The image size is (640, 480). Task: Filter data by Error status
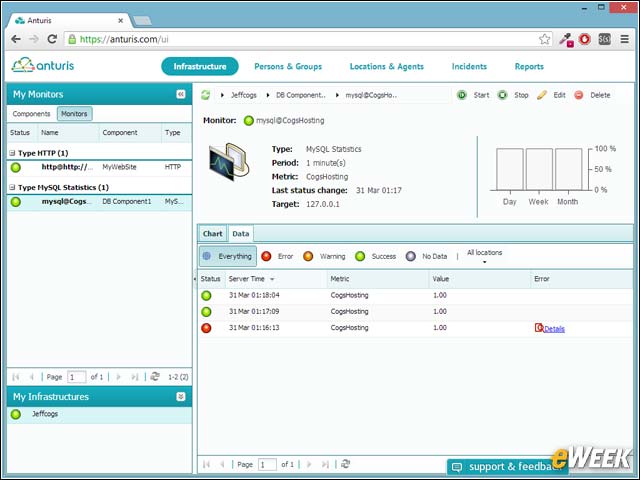point(277,256)
